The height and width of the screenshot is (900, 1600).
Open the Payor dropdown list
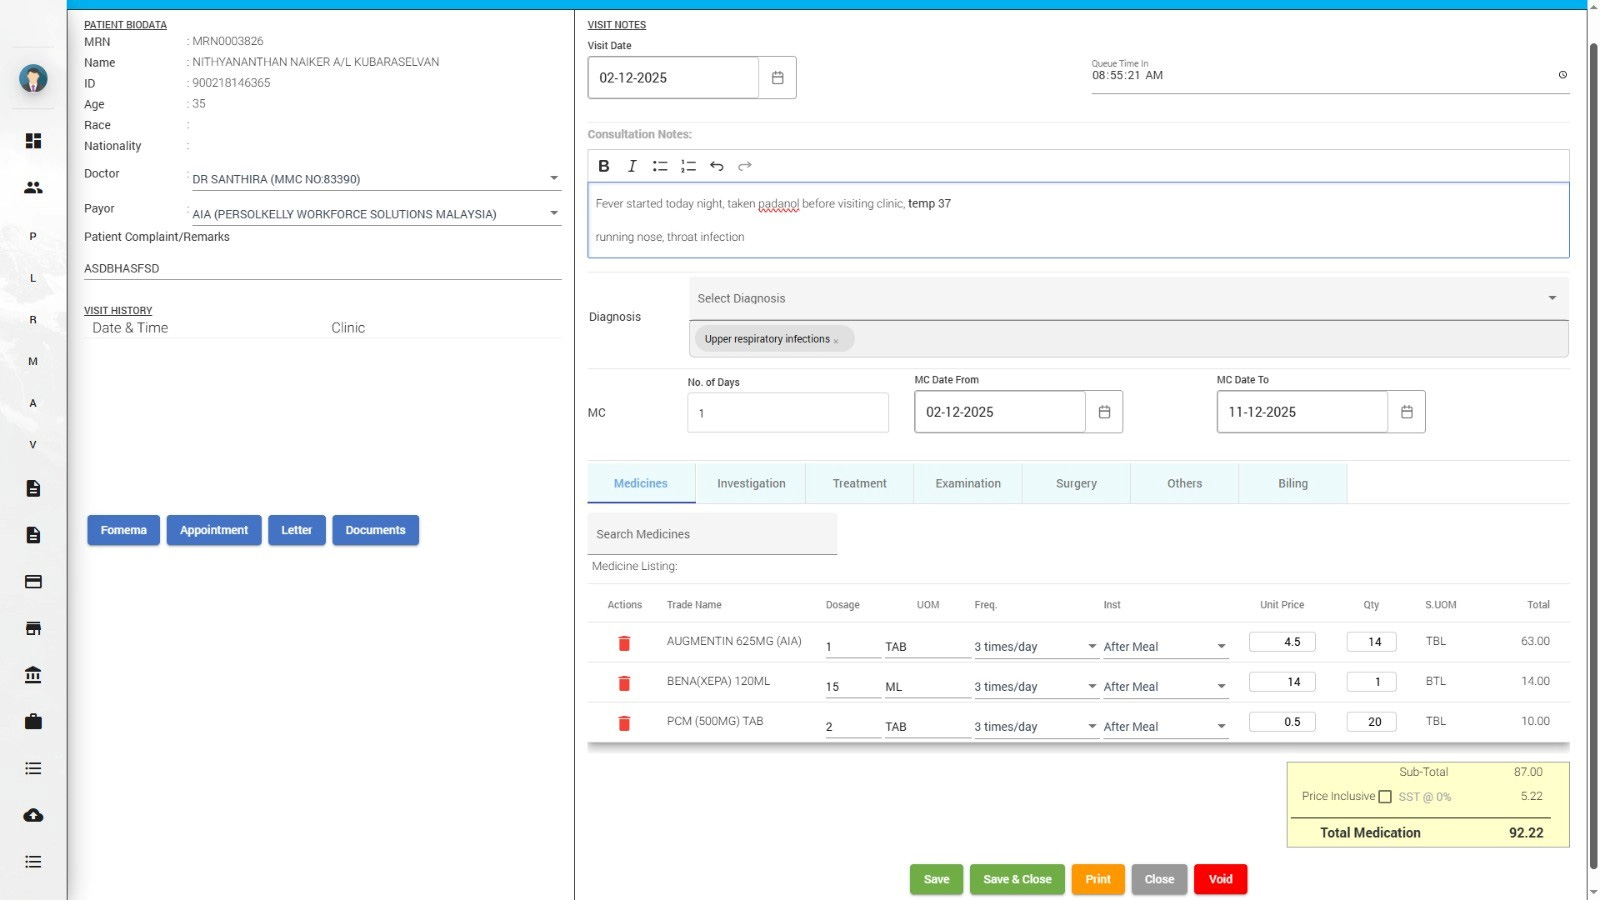(553, 214)
